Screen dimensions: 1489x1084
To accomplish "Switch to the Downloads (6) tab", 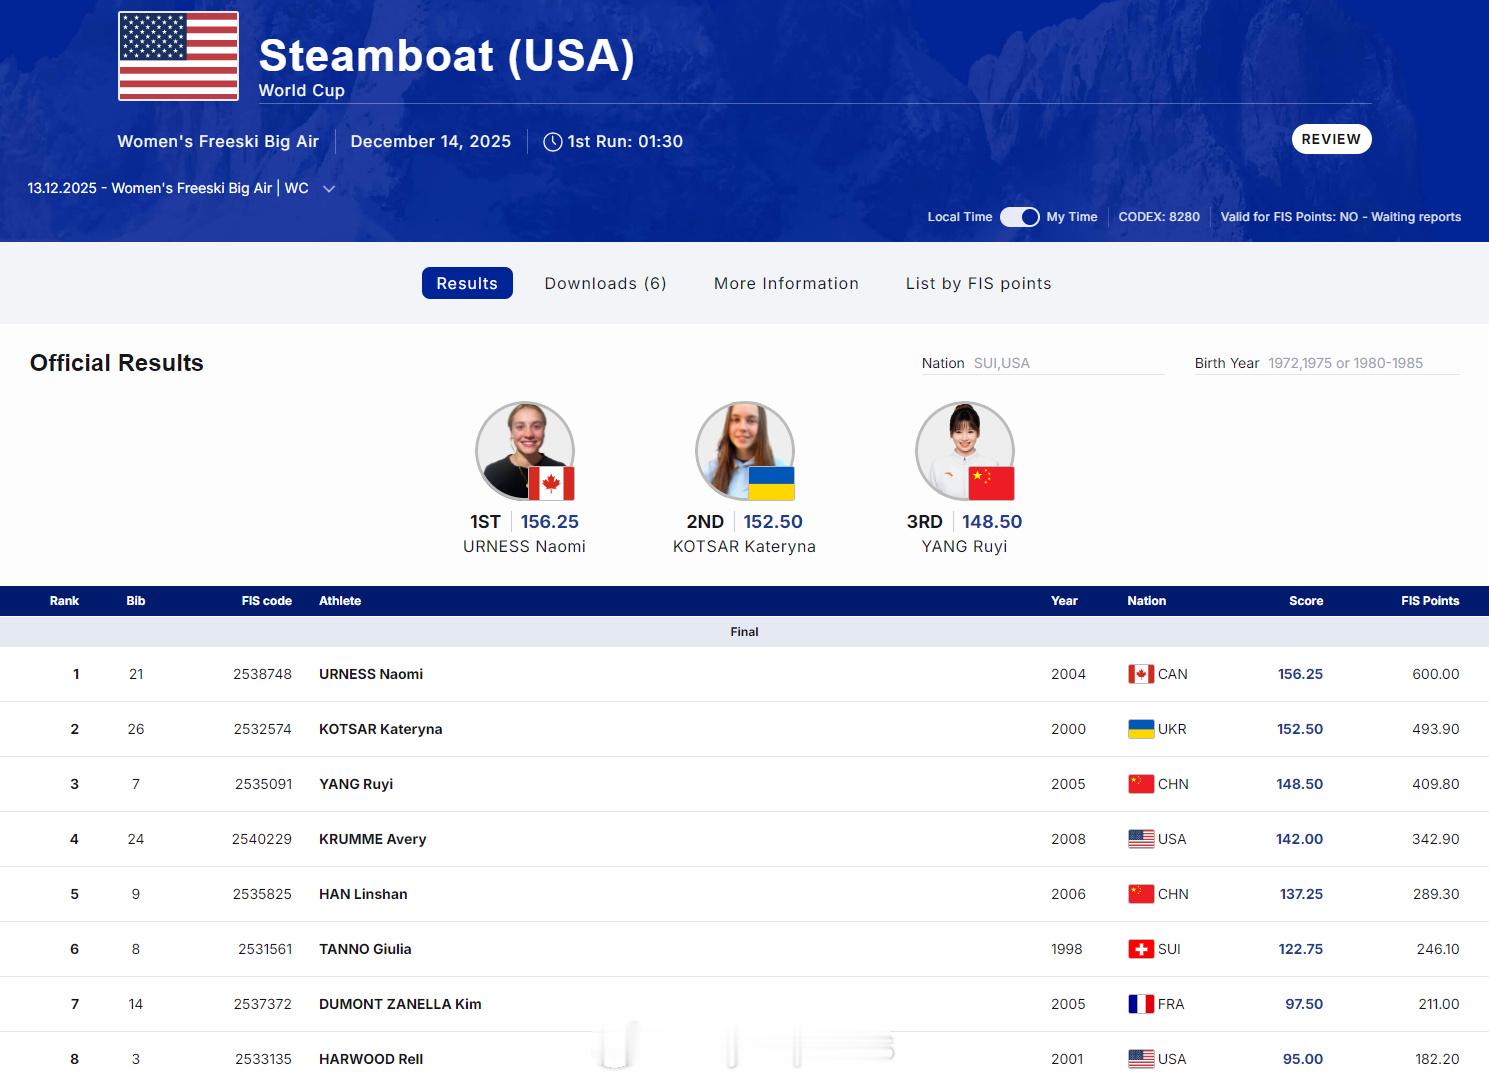I will point(605,283).
